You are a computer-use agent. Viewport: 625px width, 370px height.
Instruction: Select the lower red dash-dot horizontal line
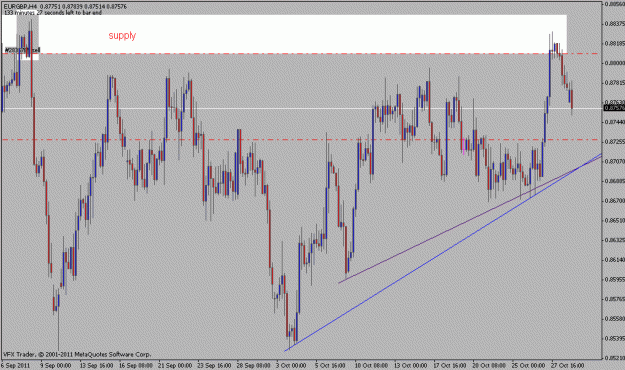click(x=301, y=140)
